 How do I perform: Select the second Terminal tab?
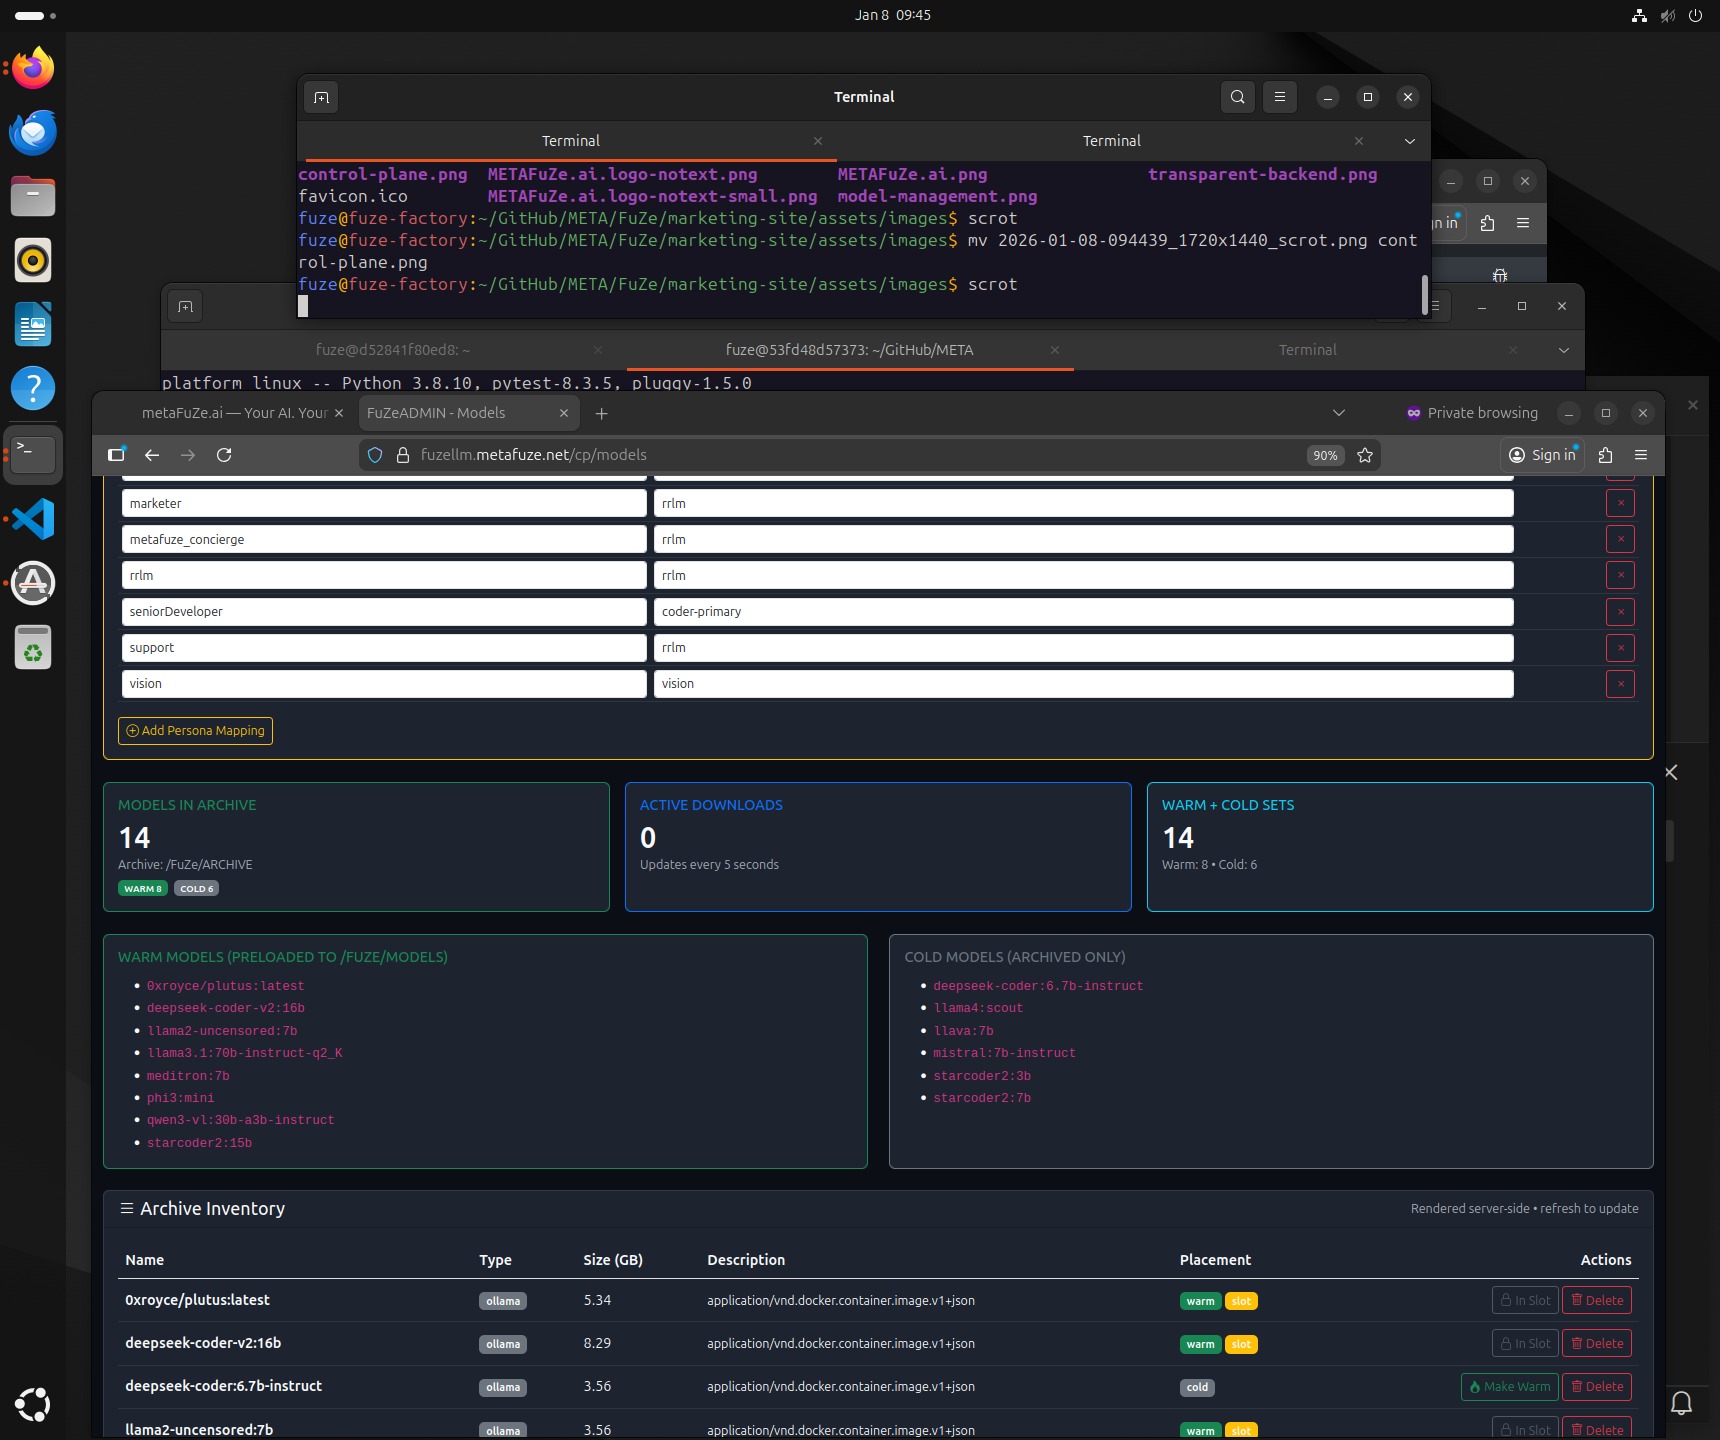[x=1111, y=141]
